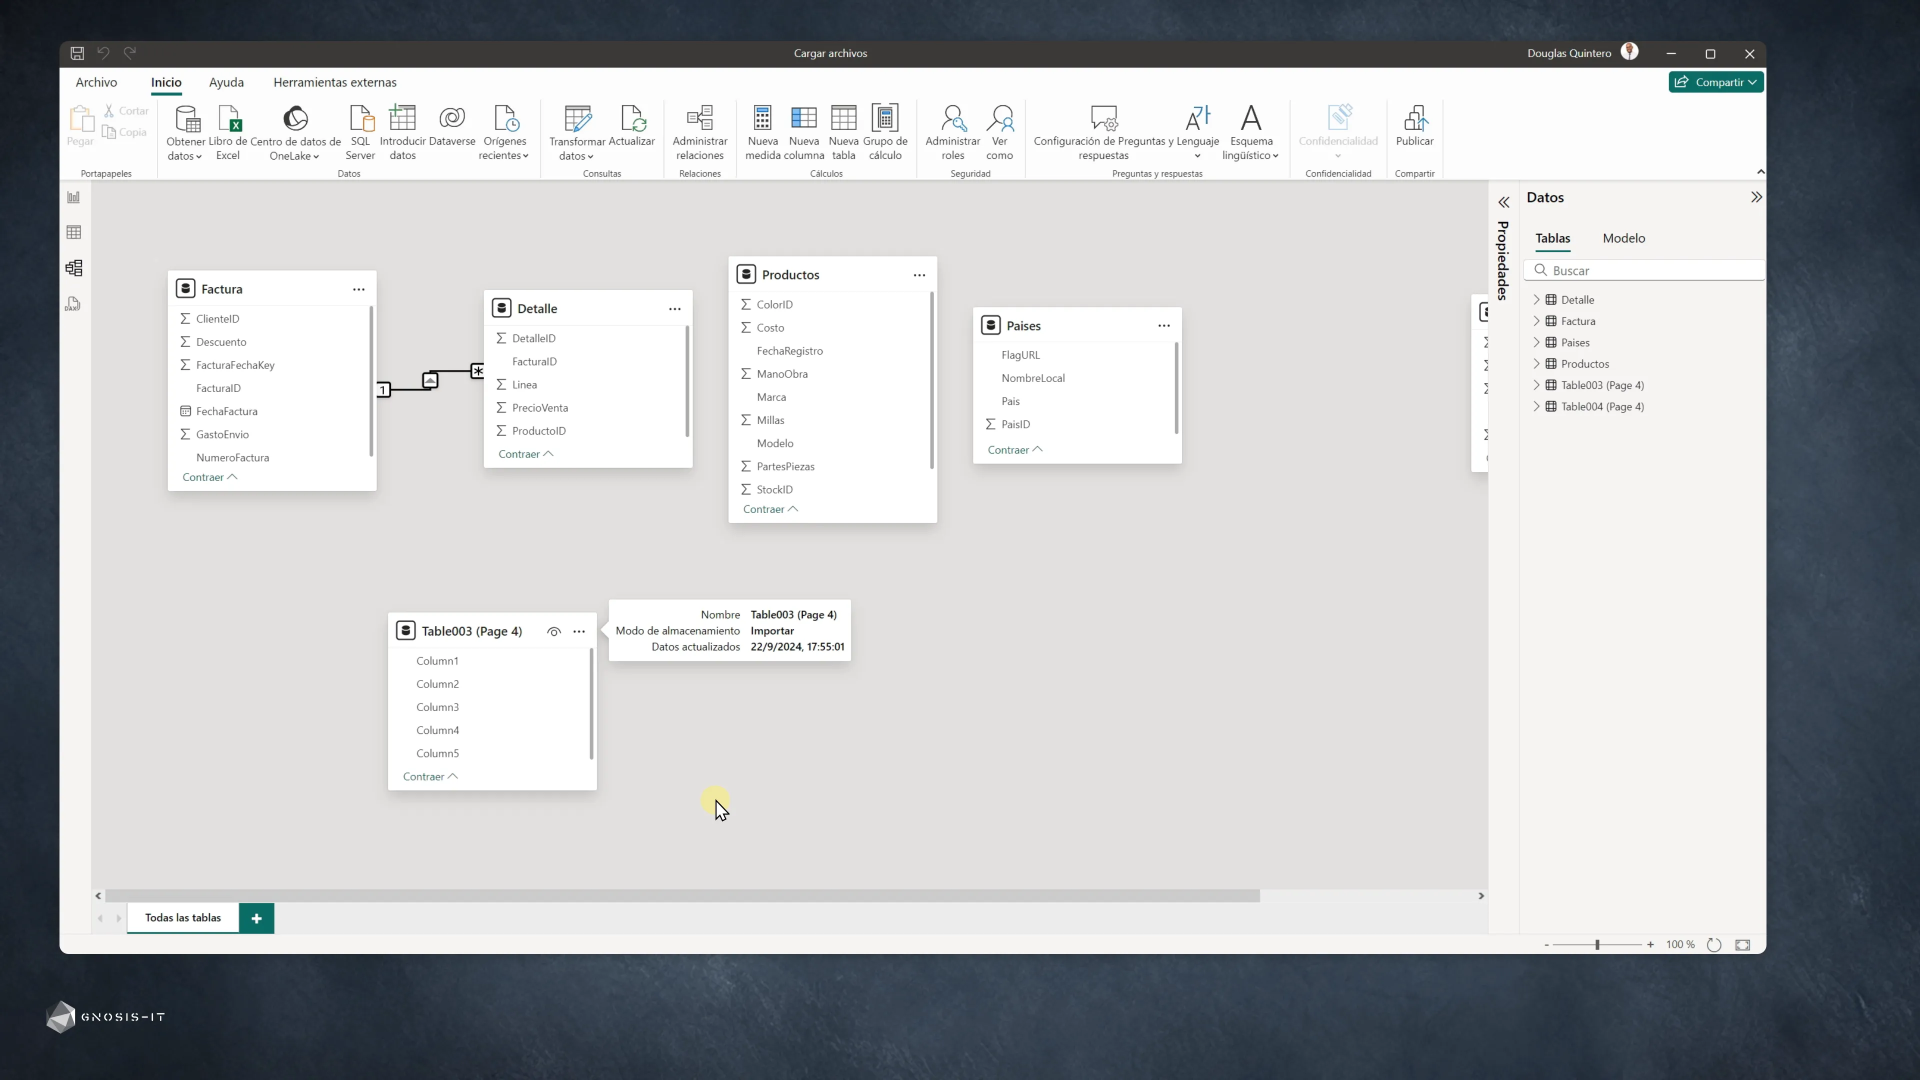Open Detalle table more options
Image resolution: width=1920 pixels, height=1080 pixels.
pyautogui.click(x=674, y=309)
